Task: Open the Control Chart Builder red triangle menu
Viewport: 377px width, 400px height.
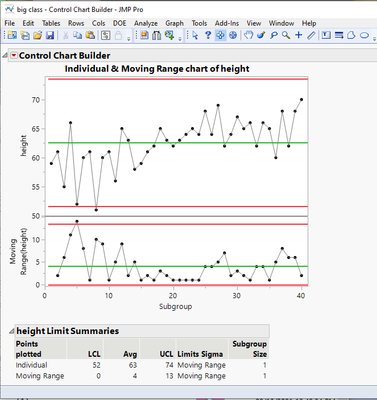Action: [13, 56]
